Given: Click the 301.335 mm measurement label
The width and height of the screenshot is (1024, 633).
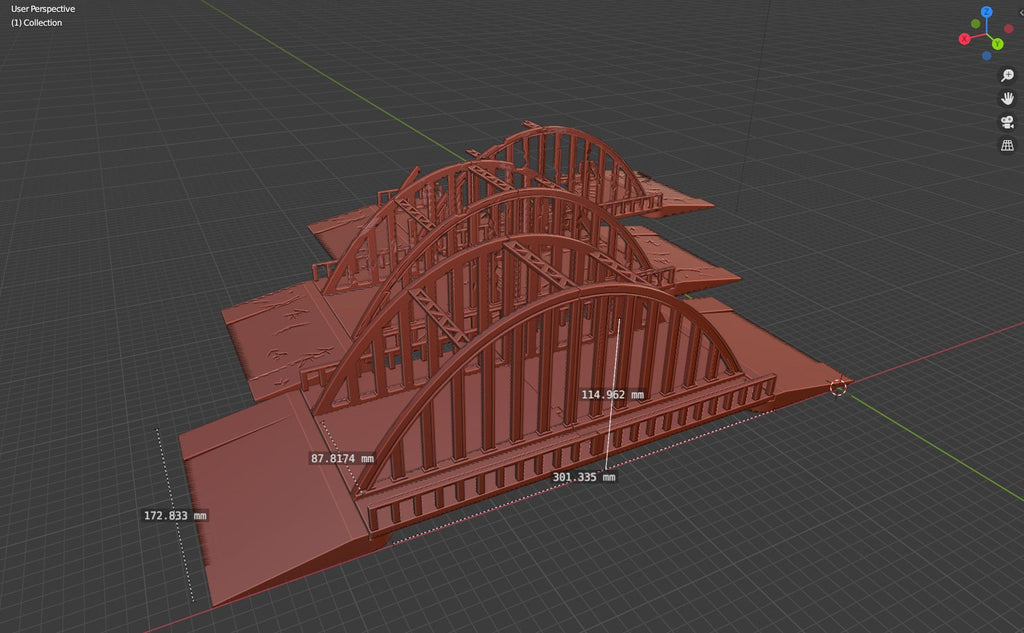Looking at the screenshot, I should coord(584,478).
